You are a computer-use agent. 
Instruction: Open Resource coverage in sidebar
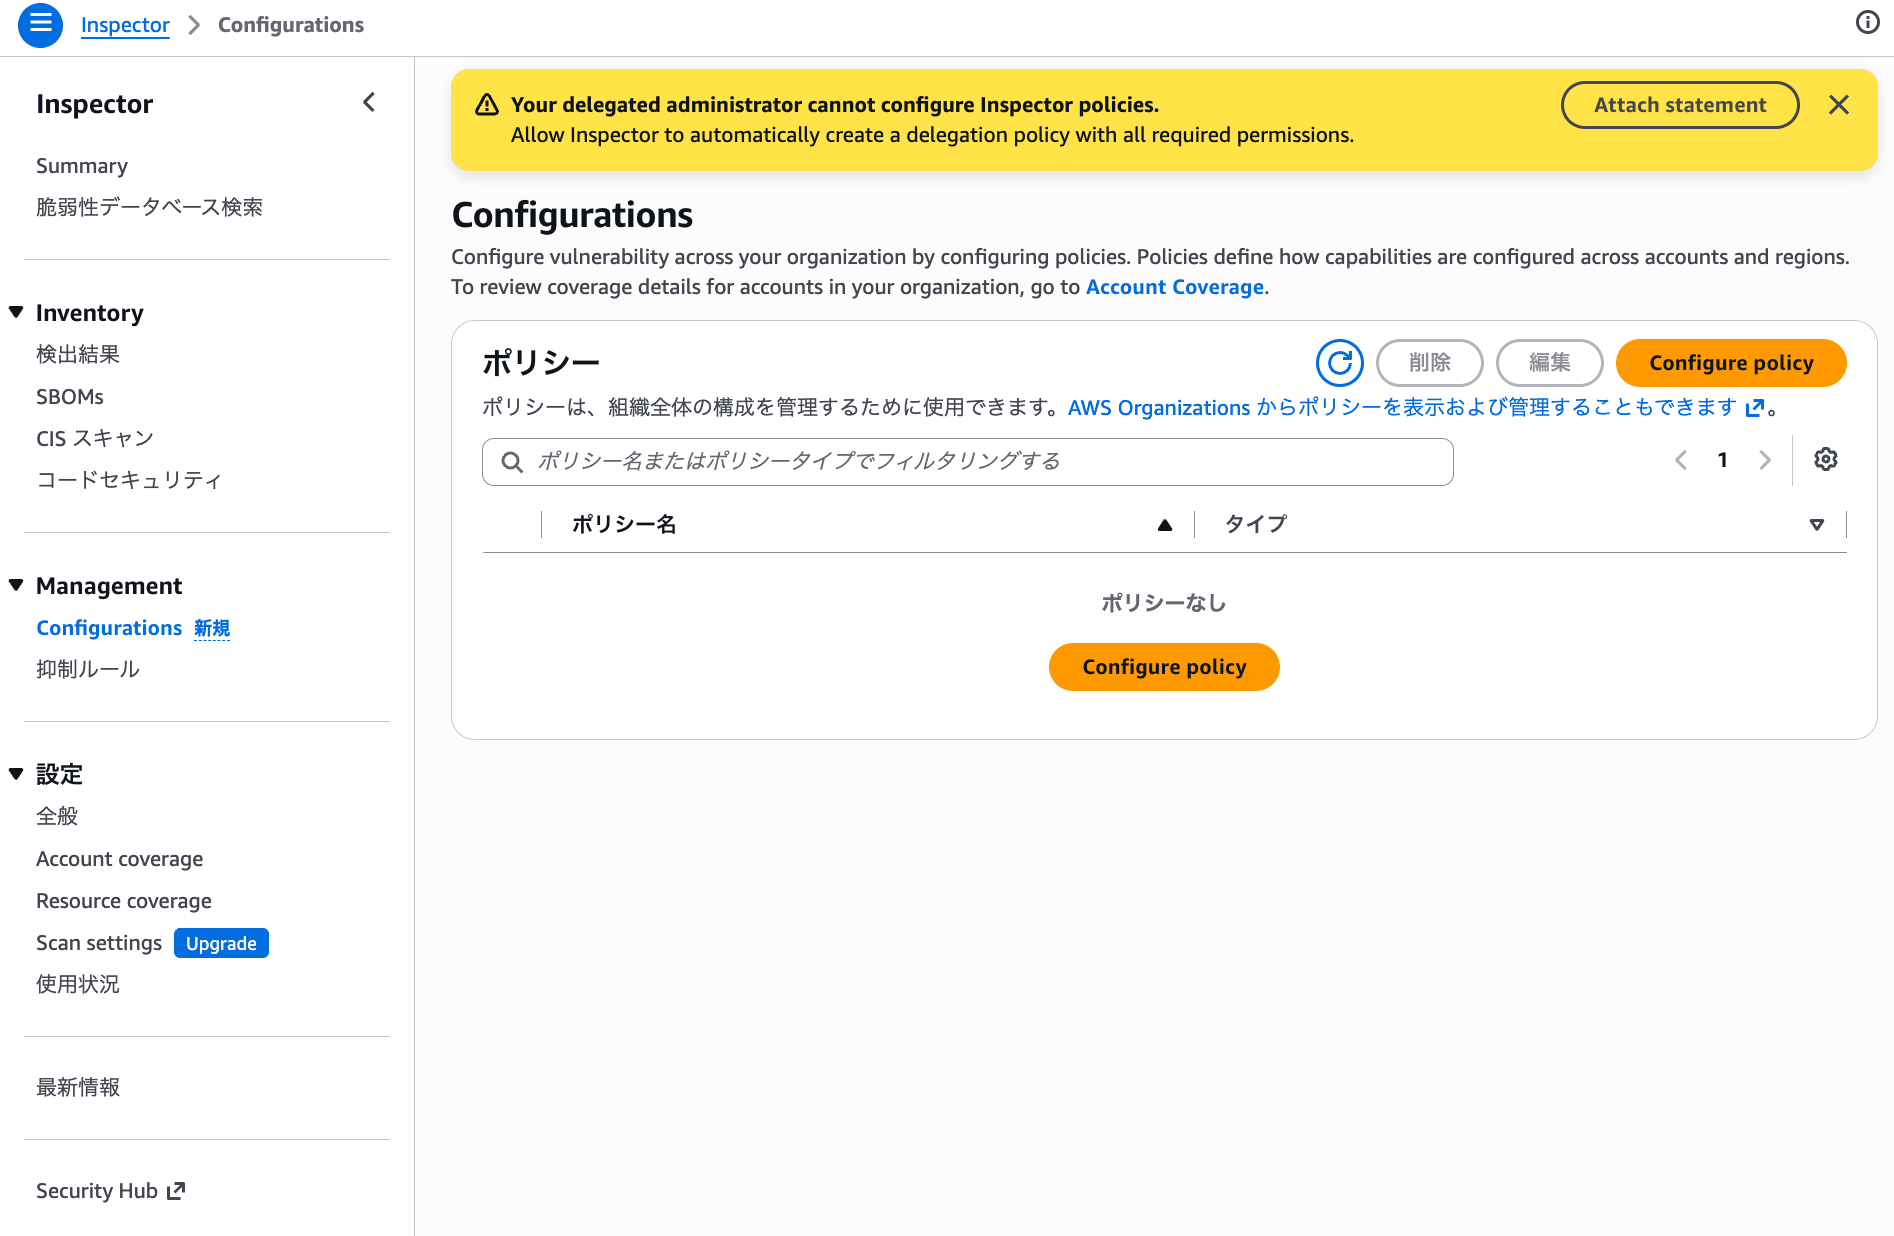(124, 901)
